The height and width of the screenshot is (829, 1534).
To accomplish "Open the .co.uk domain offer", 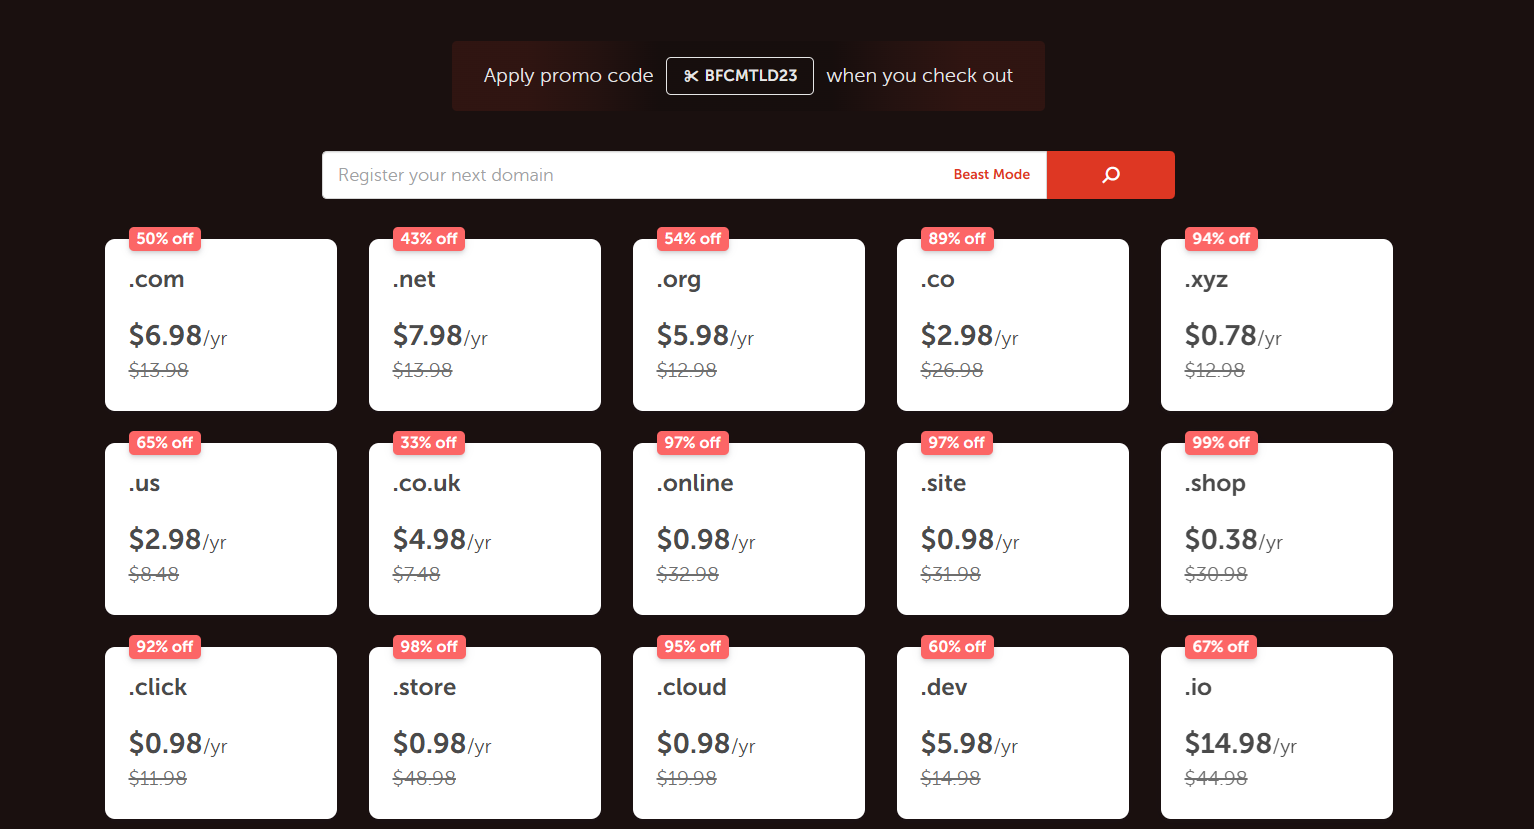I will coord(485,529).
